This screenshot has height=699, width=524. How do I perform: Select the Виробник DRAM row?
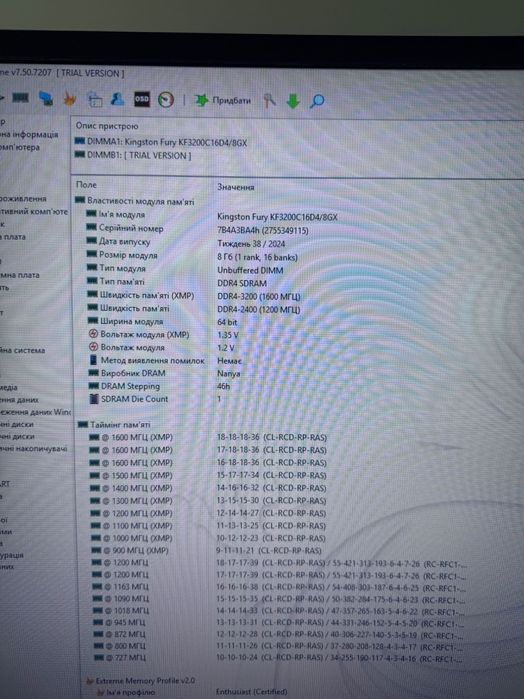coord(164,373)
